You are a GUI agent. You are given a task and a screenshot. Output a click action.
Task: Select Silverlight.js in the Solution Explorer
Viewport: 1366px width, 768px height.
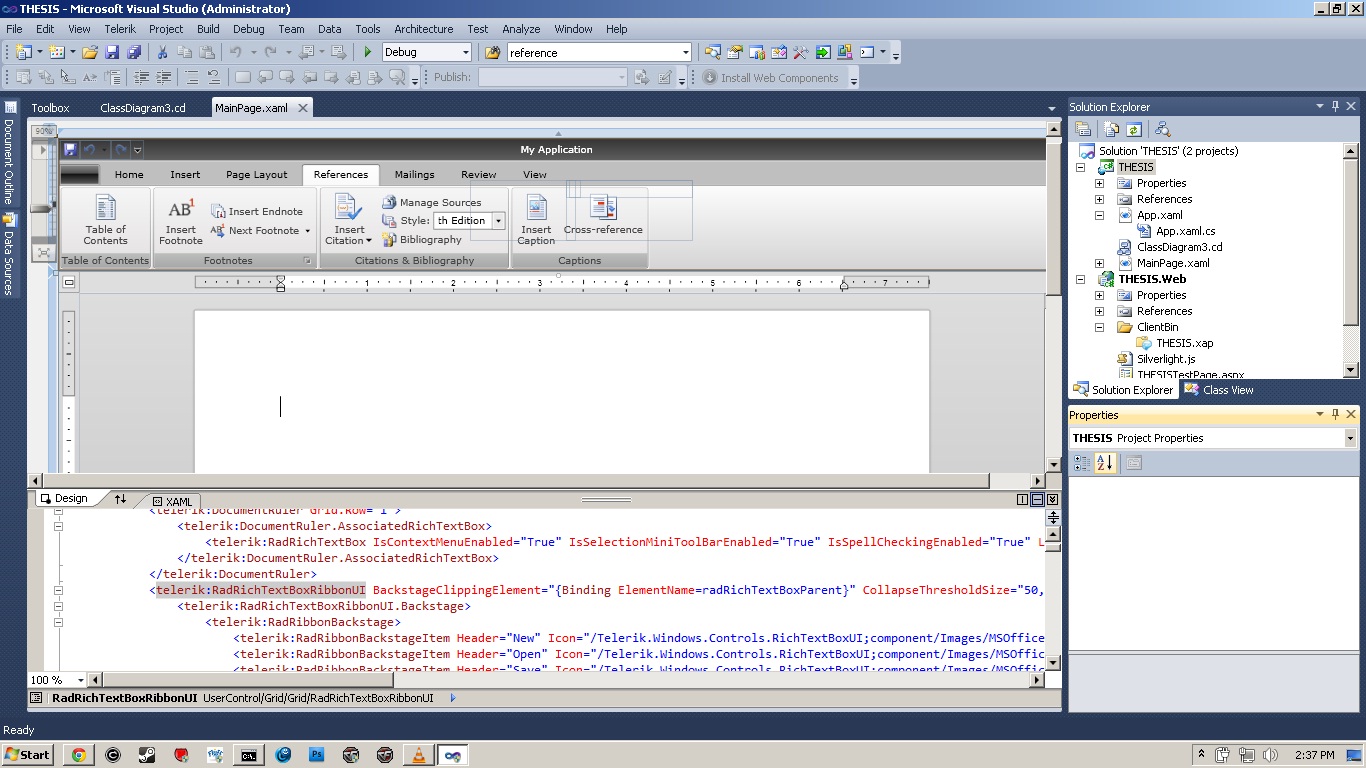point(1167,359)
